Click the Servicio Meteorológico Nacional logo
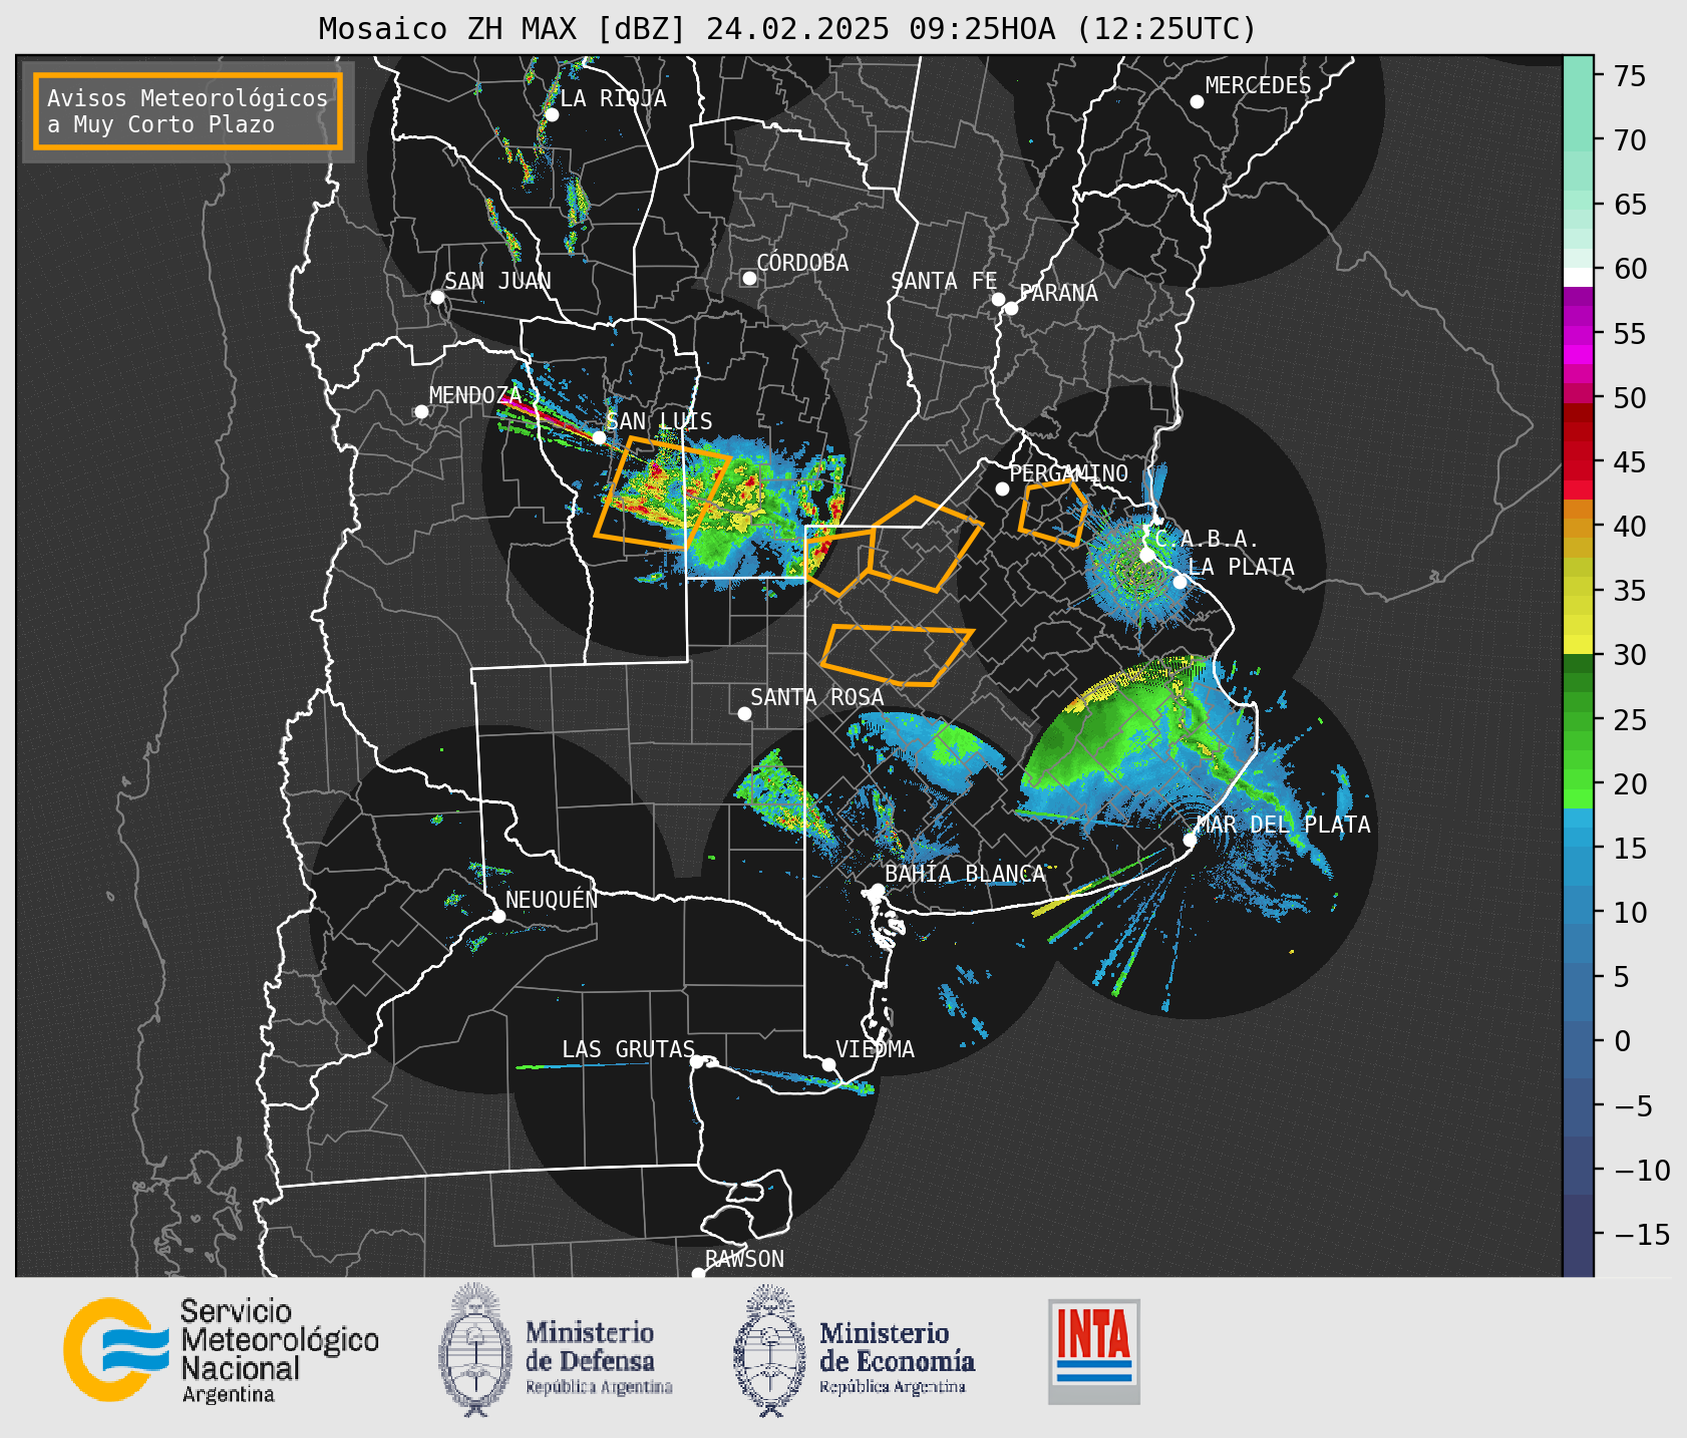 (221, 1350)
